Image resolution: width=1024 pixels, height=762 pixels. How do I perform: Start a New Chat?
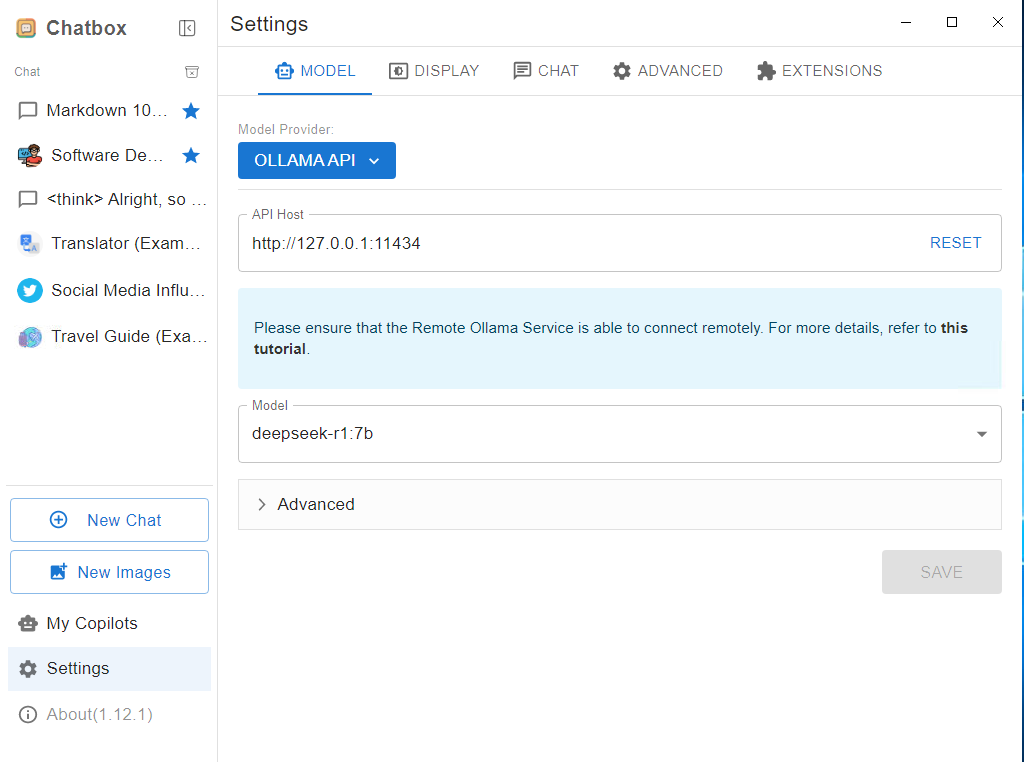point(109,520)
